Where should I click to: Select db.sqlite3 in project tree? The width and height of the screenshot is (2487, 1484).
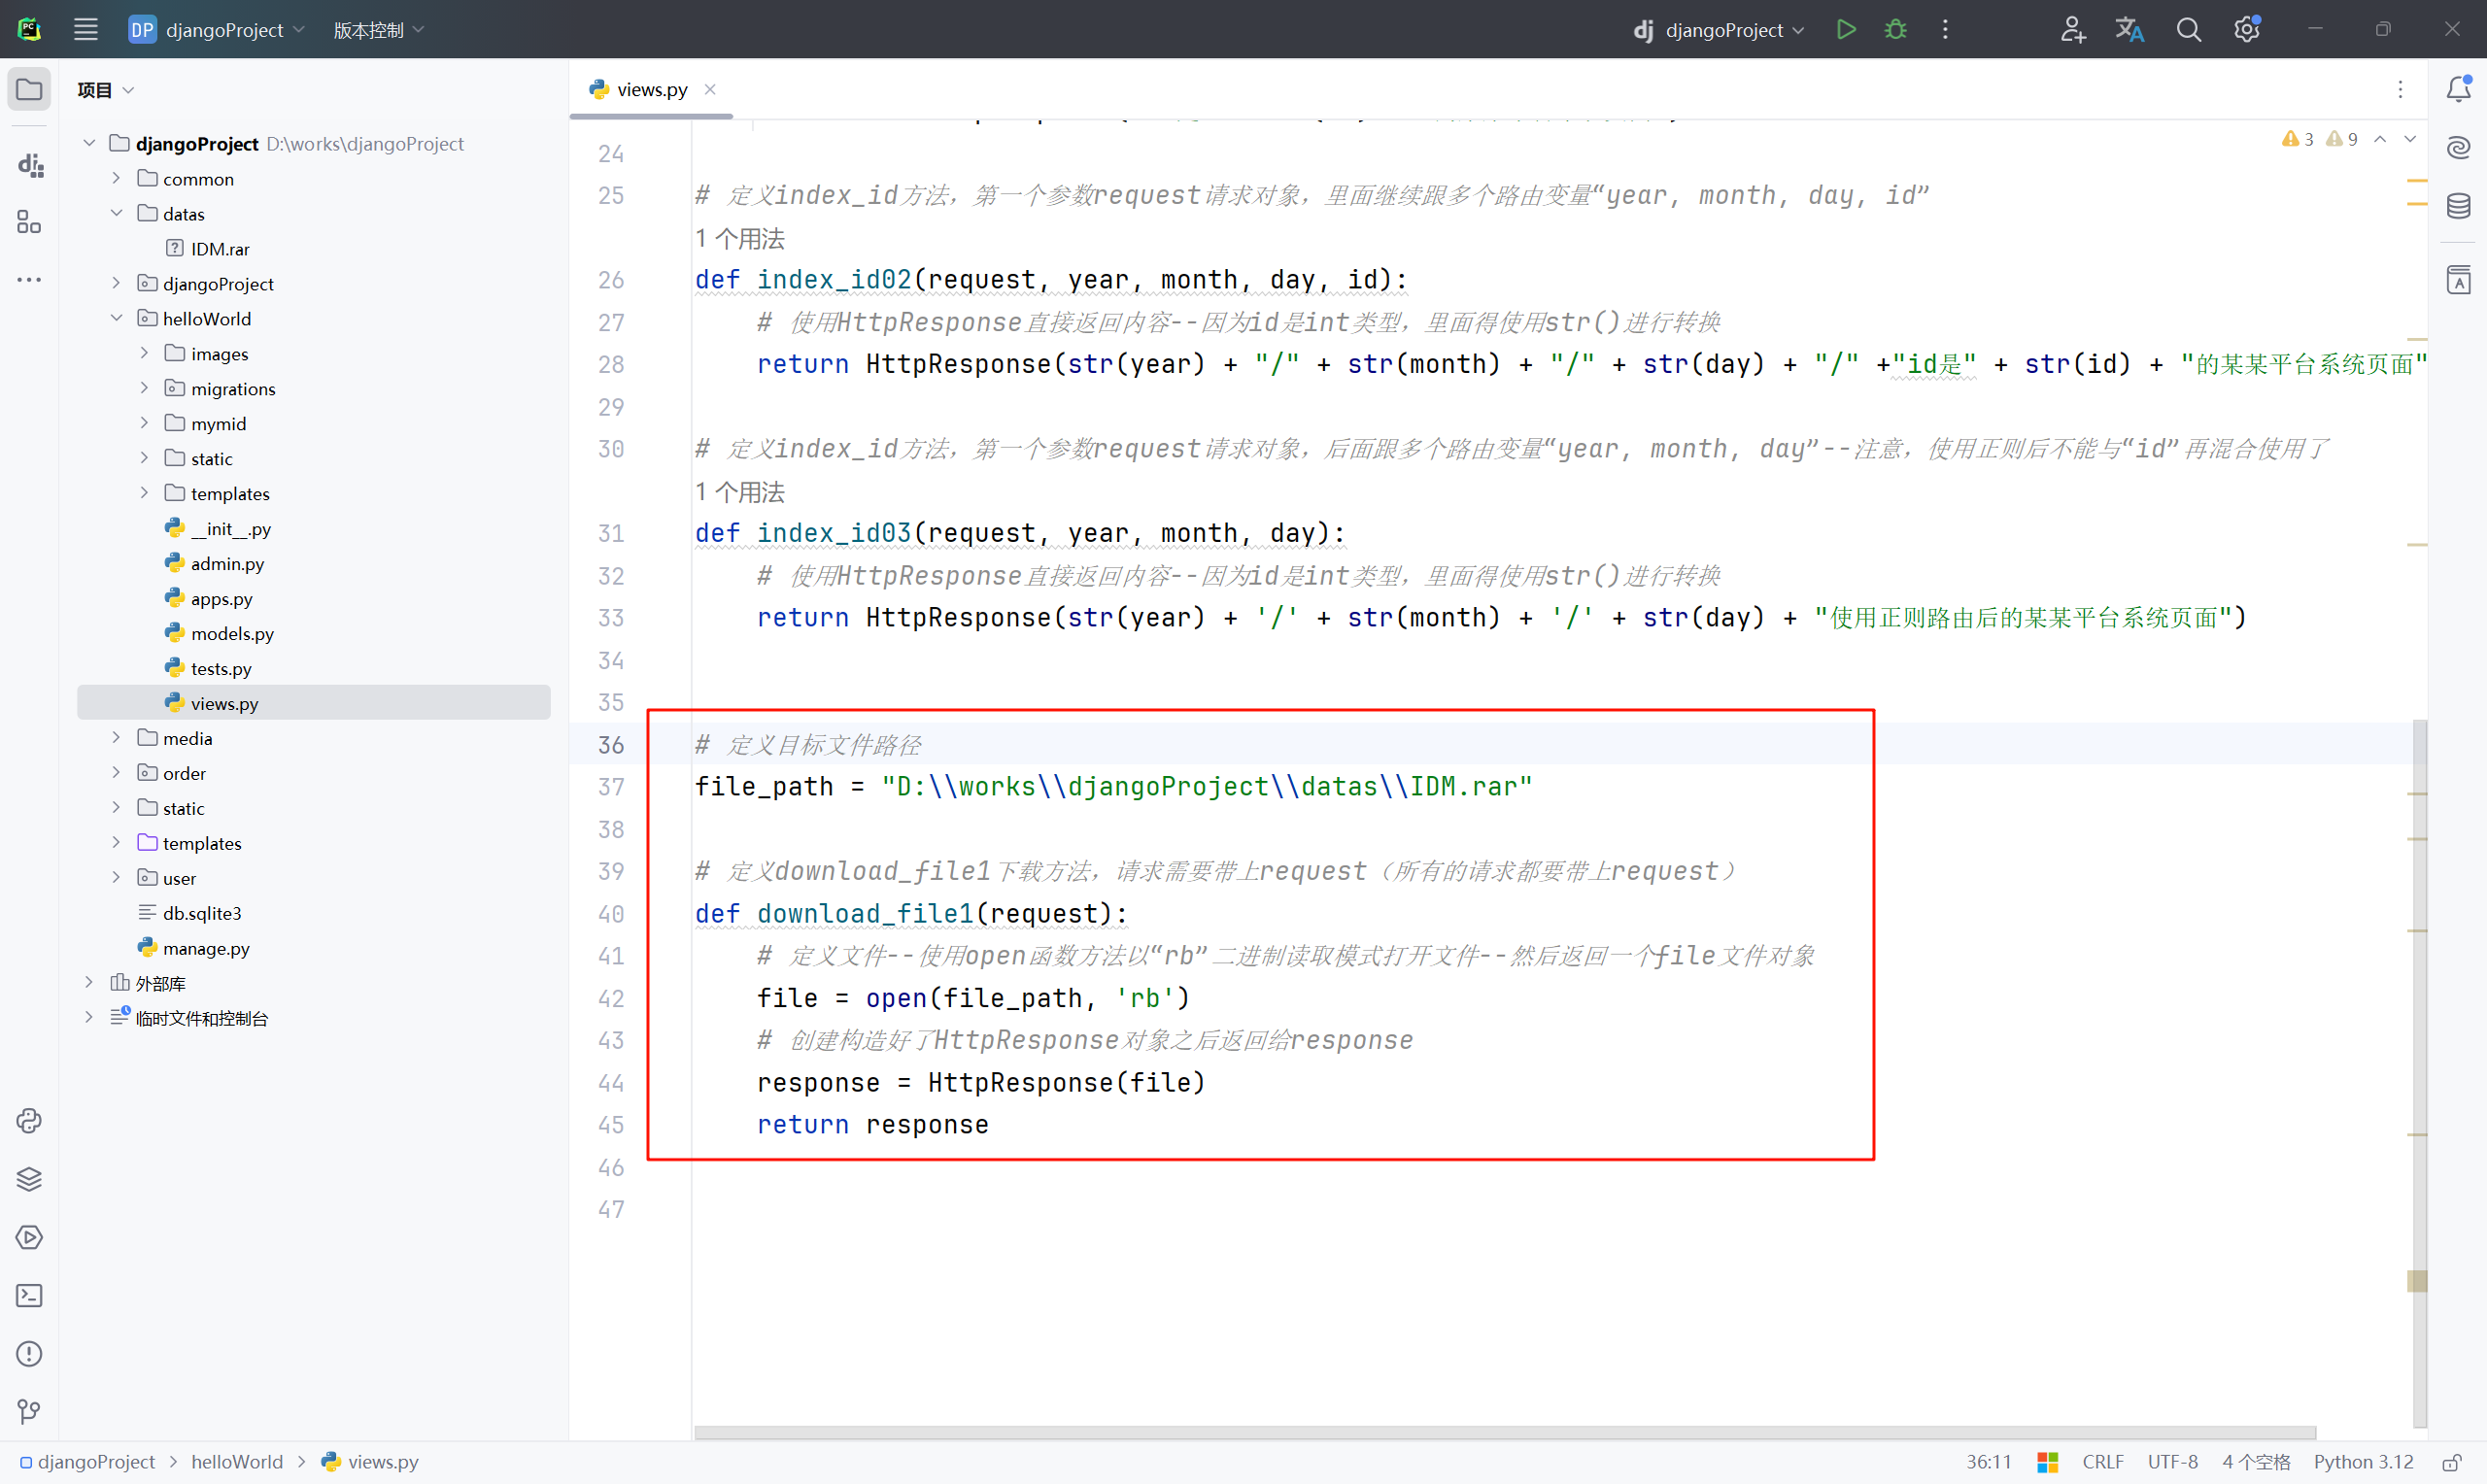(x=202, y=913)
